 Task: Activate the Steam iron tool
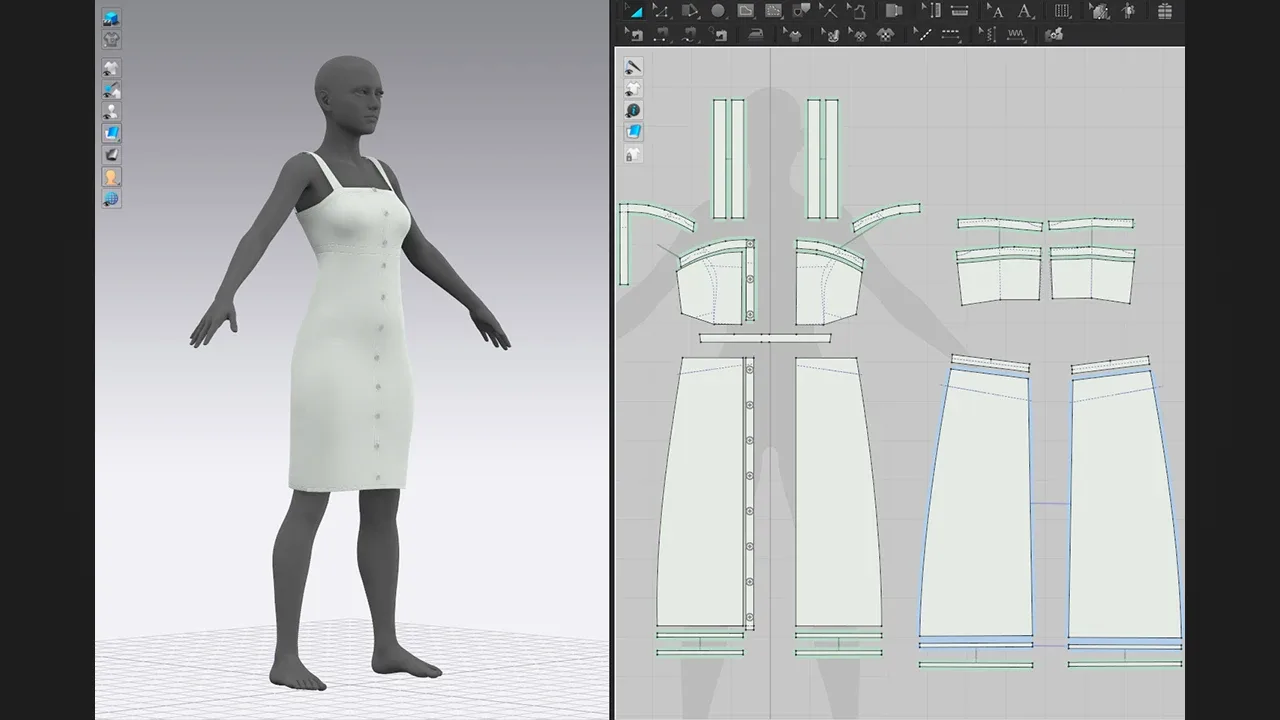[757, 34]
